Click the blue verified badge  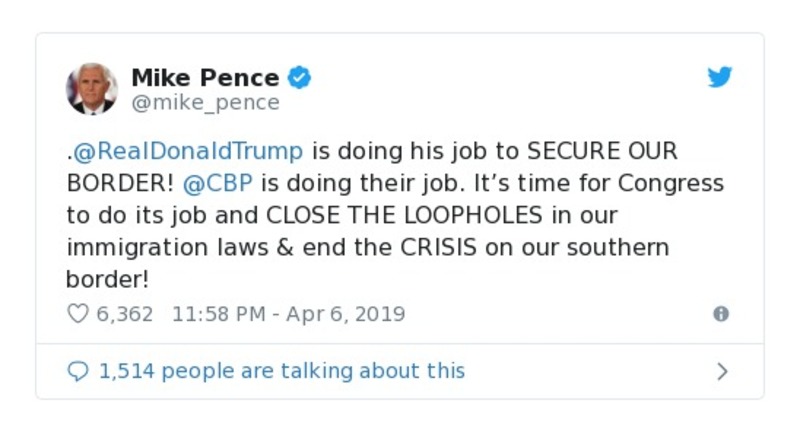[x=300, y=76]
